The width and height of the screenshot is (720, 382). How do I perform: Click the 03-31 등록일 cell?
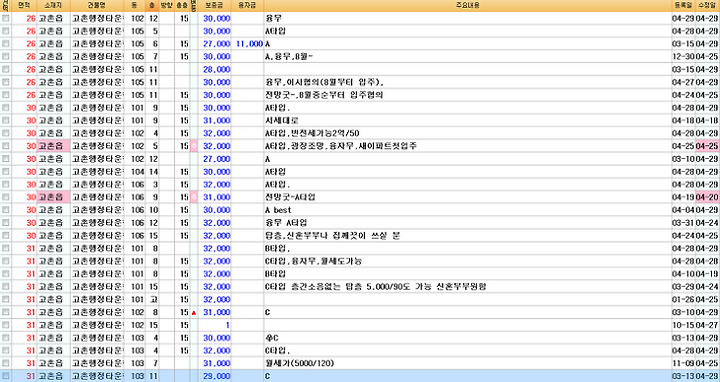pos(683,223)
